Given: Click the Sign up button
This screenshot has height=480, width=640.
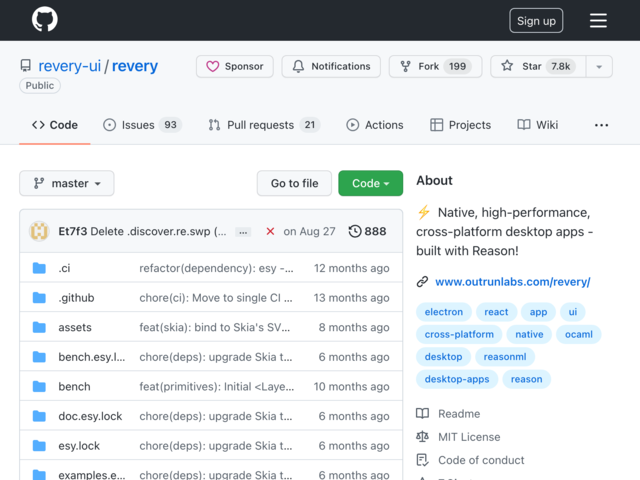Looking at the screenshot, I should pos(536,20).
